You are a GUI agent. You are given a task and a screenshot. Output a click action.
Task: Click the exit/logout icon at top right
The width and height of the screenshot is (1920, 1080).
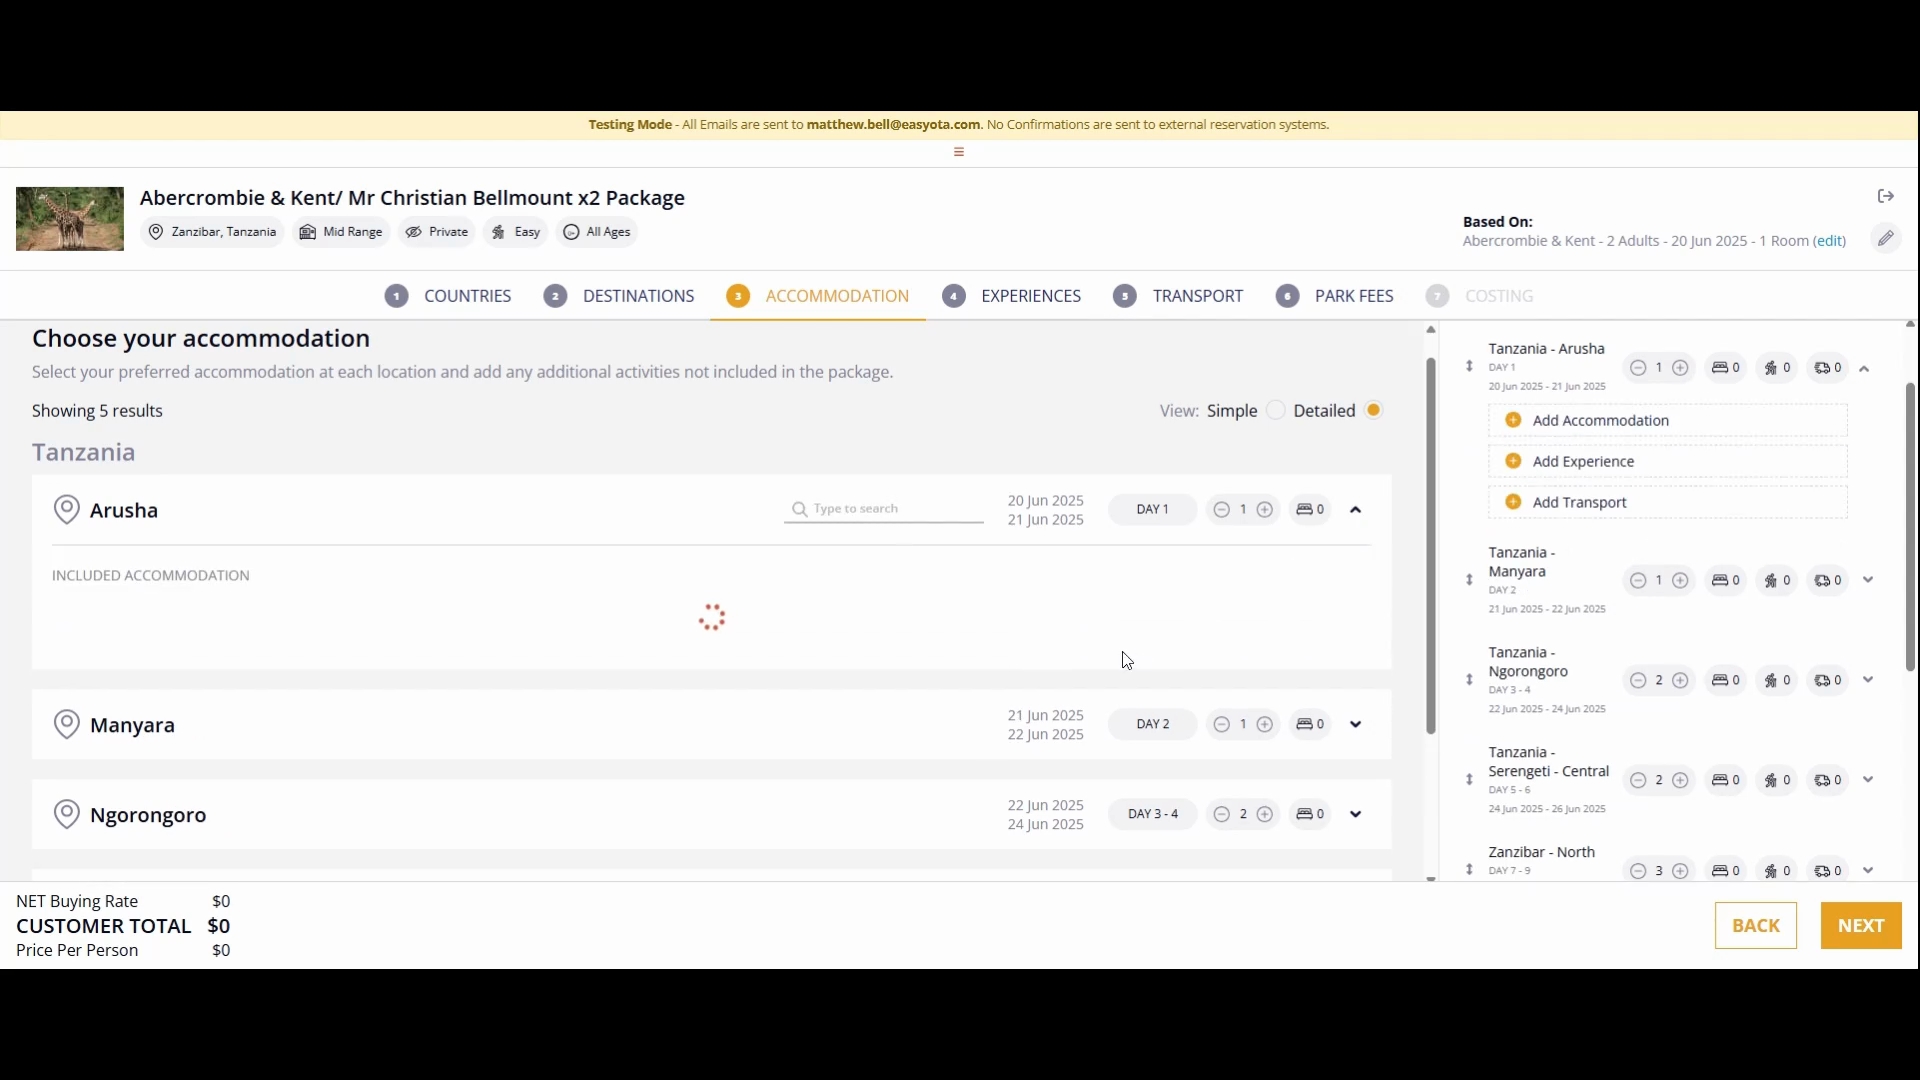1886,196
